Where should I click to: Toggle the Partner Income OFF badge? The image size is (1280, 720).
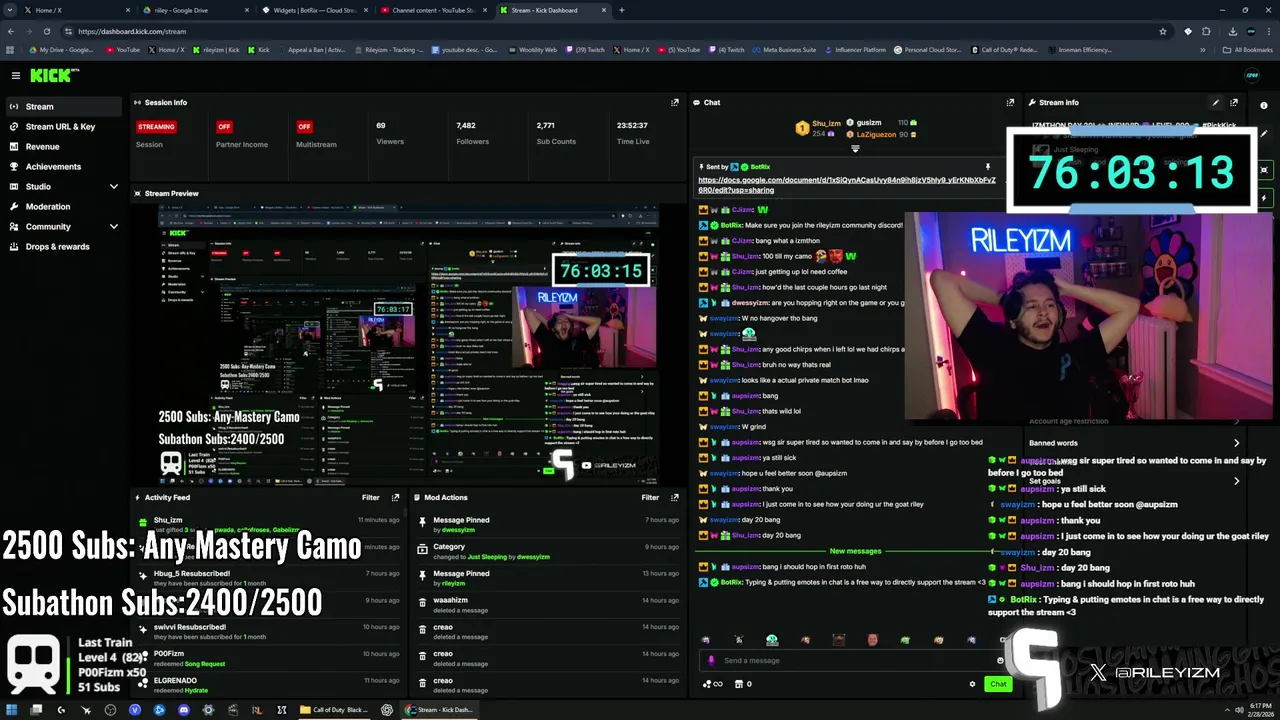[x=224, y=126]
